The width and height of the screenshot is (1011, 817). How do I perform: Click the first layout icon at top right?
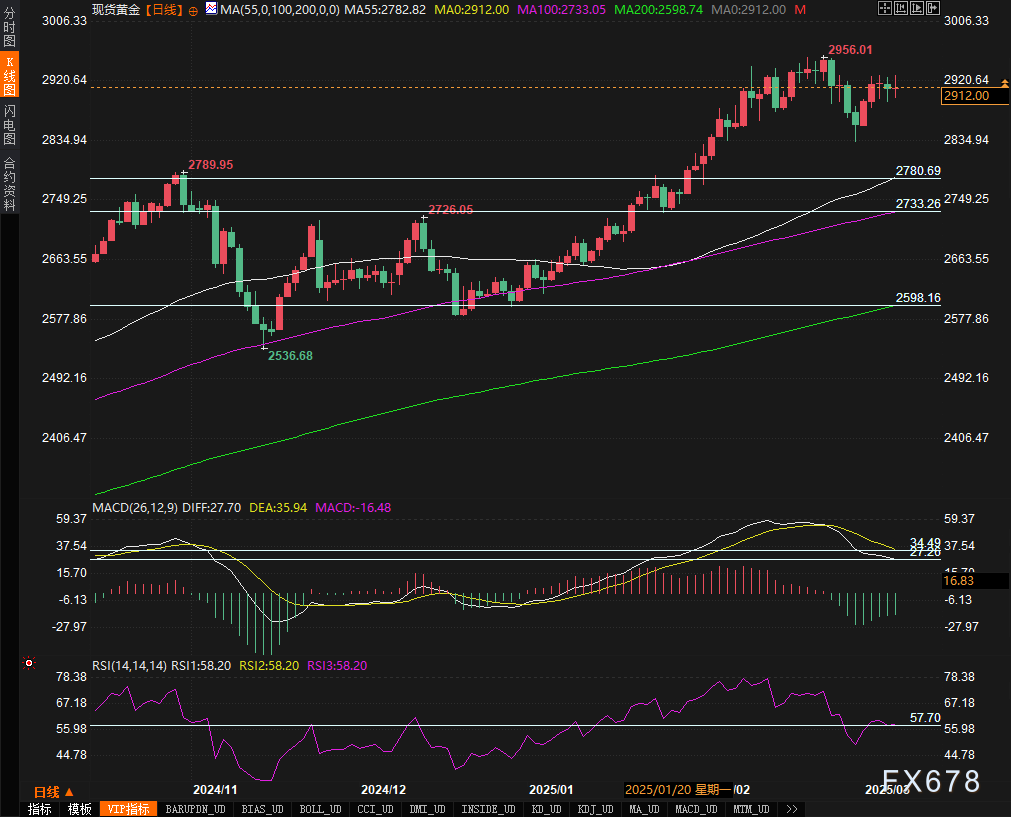pos(885,8)
